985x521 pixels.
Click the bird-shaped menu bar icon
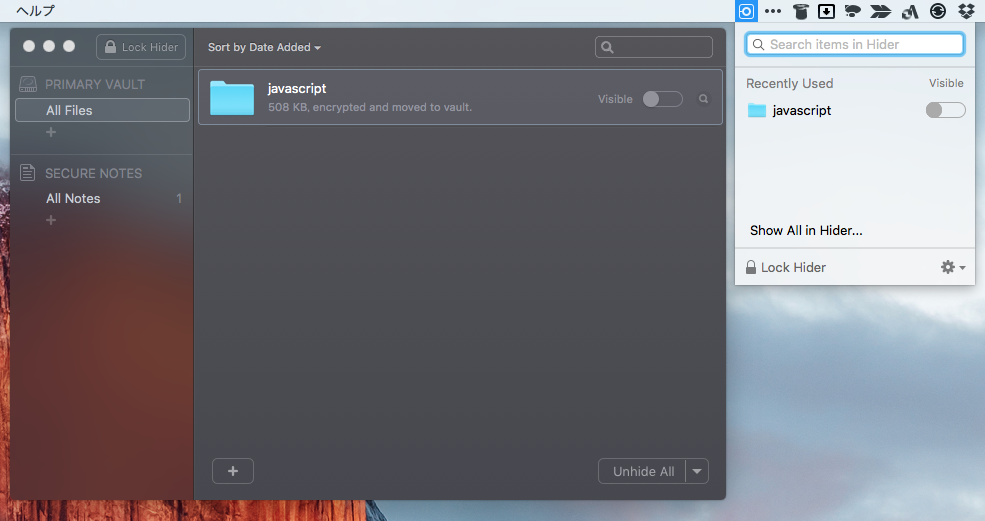[852, 11]
